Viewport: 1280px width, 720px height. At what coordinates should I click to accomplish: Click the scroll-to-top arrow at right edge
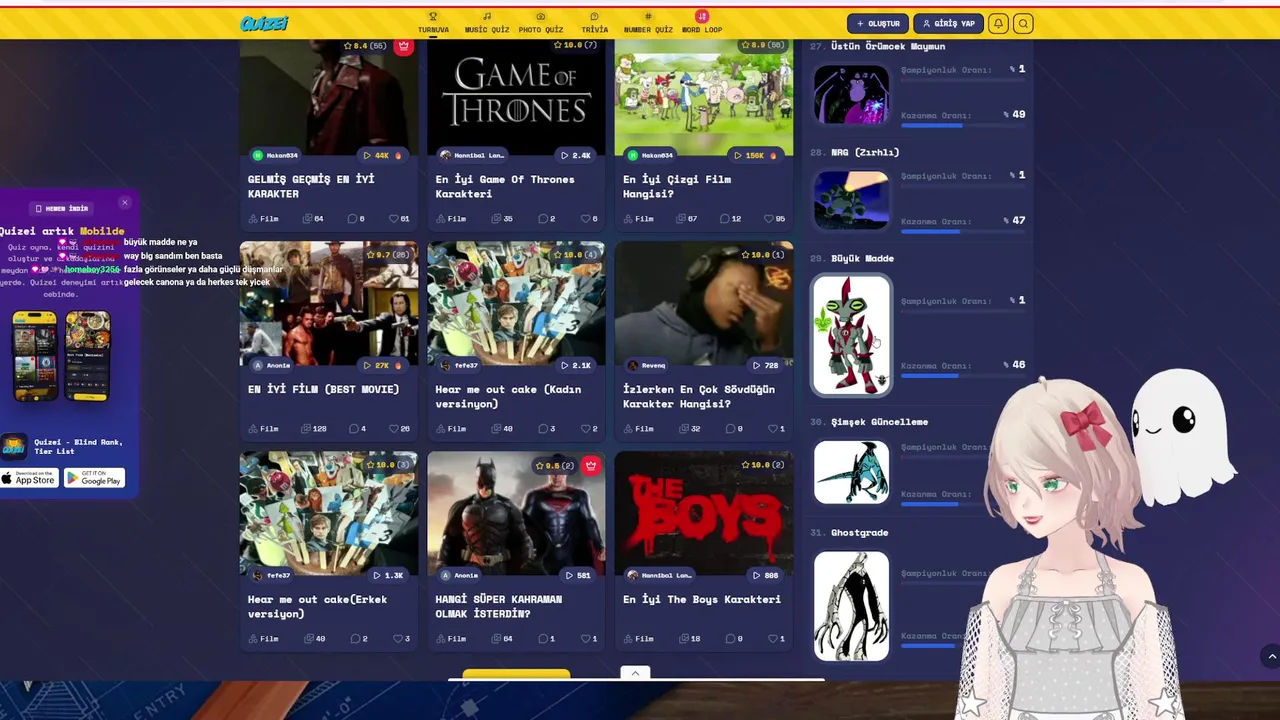click(x=1271, y=657)
